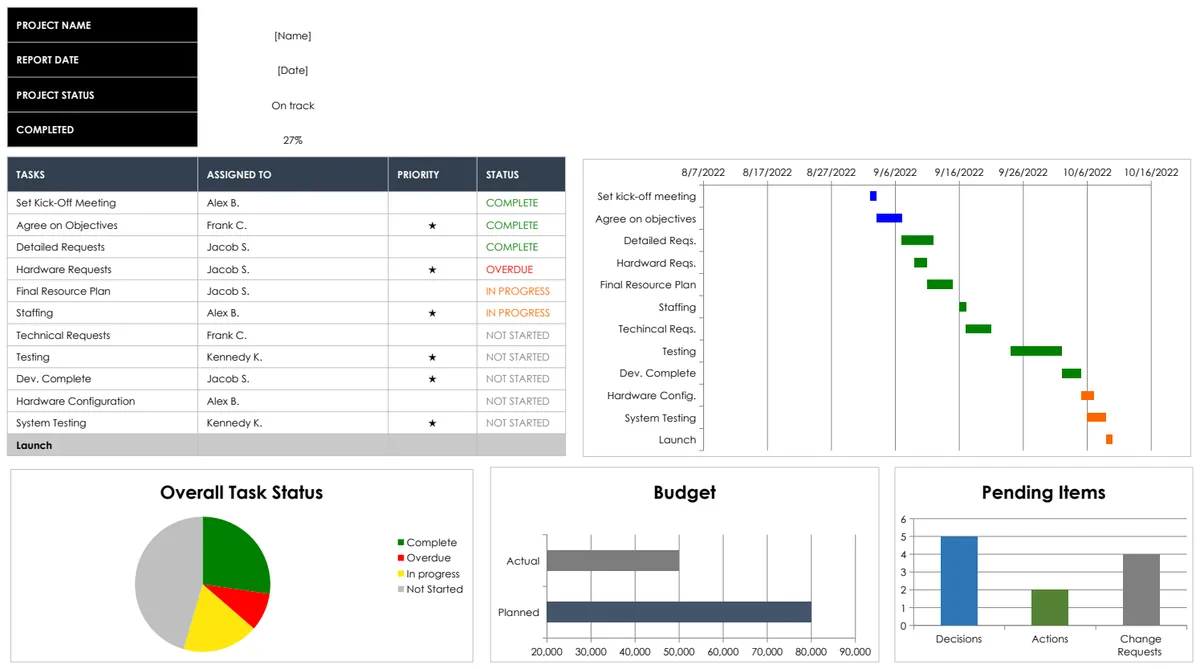Click the IN PROGRESS status for Final Resource Plan
The image size is (1200, 669).
(518, 291)
